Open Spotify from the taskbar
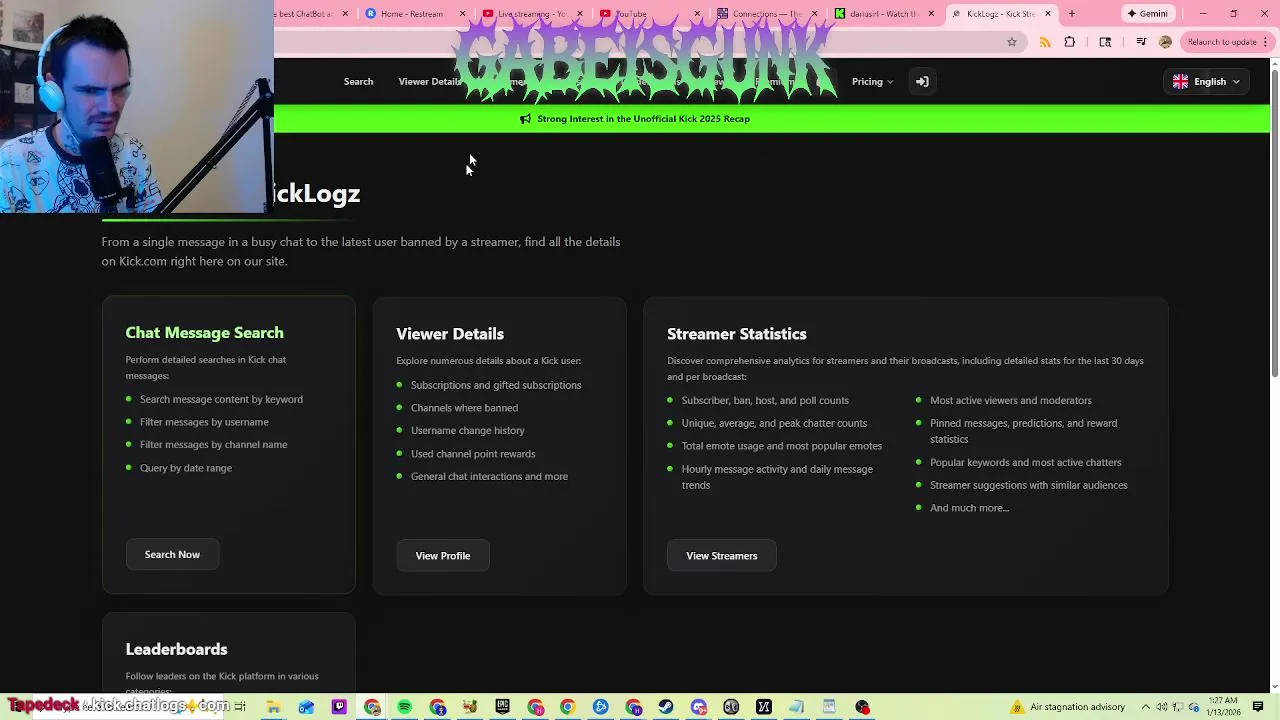1280x720 pixels. pos(405,707)
